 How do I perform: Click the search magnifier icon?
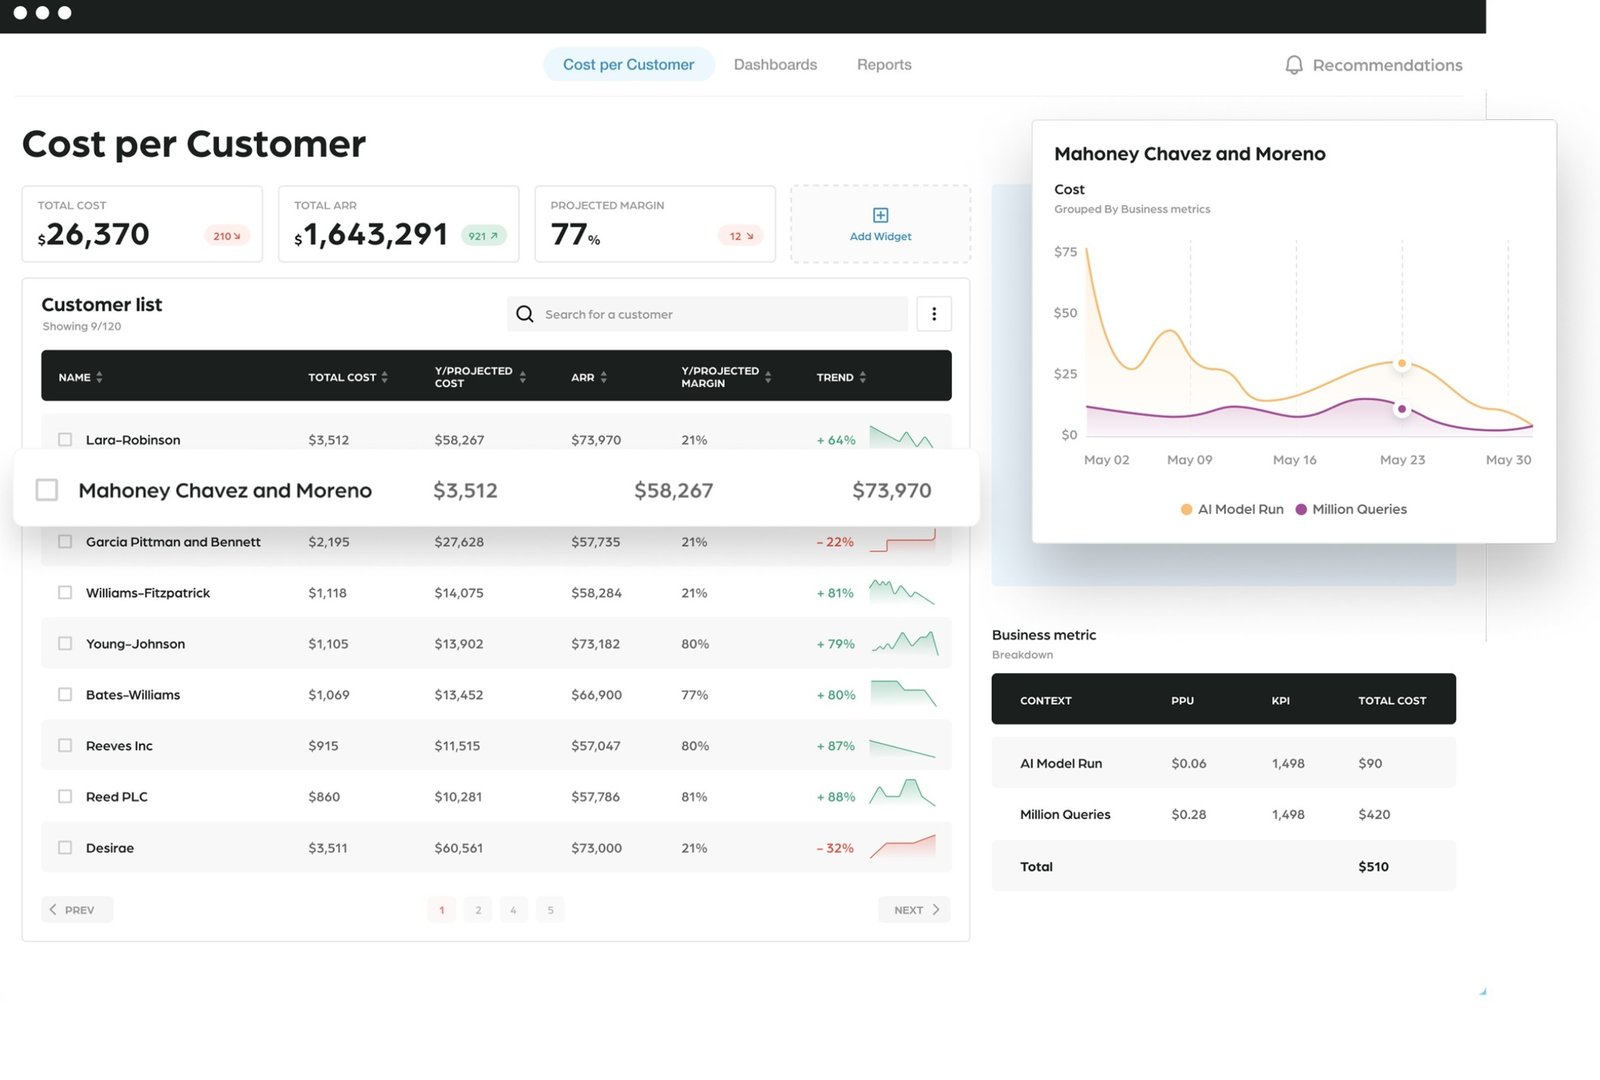coord(524,313)
